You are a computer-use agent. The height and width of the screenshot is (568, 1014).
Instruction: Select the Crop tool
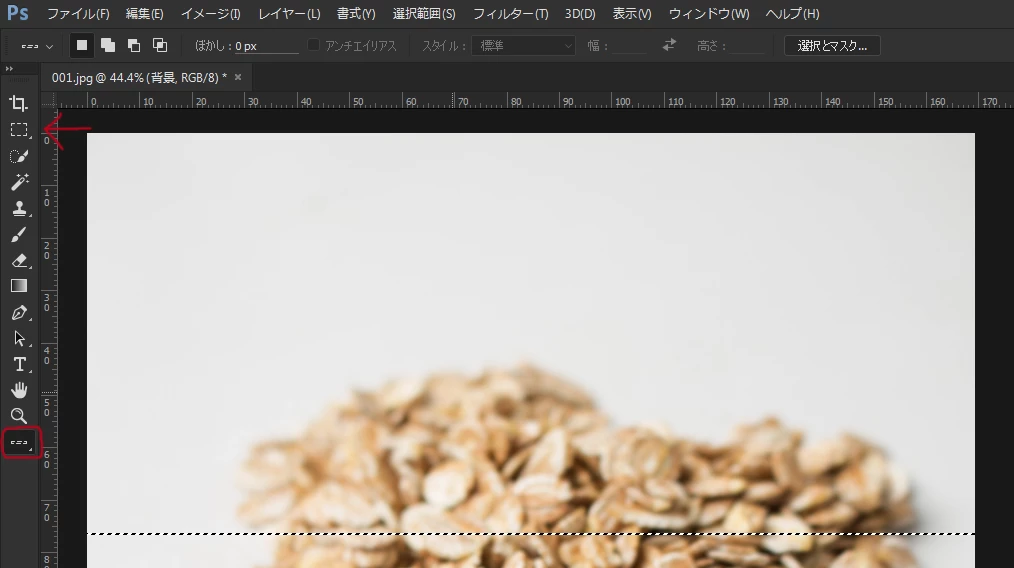pyautogui.click(x=19, y=104)
